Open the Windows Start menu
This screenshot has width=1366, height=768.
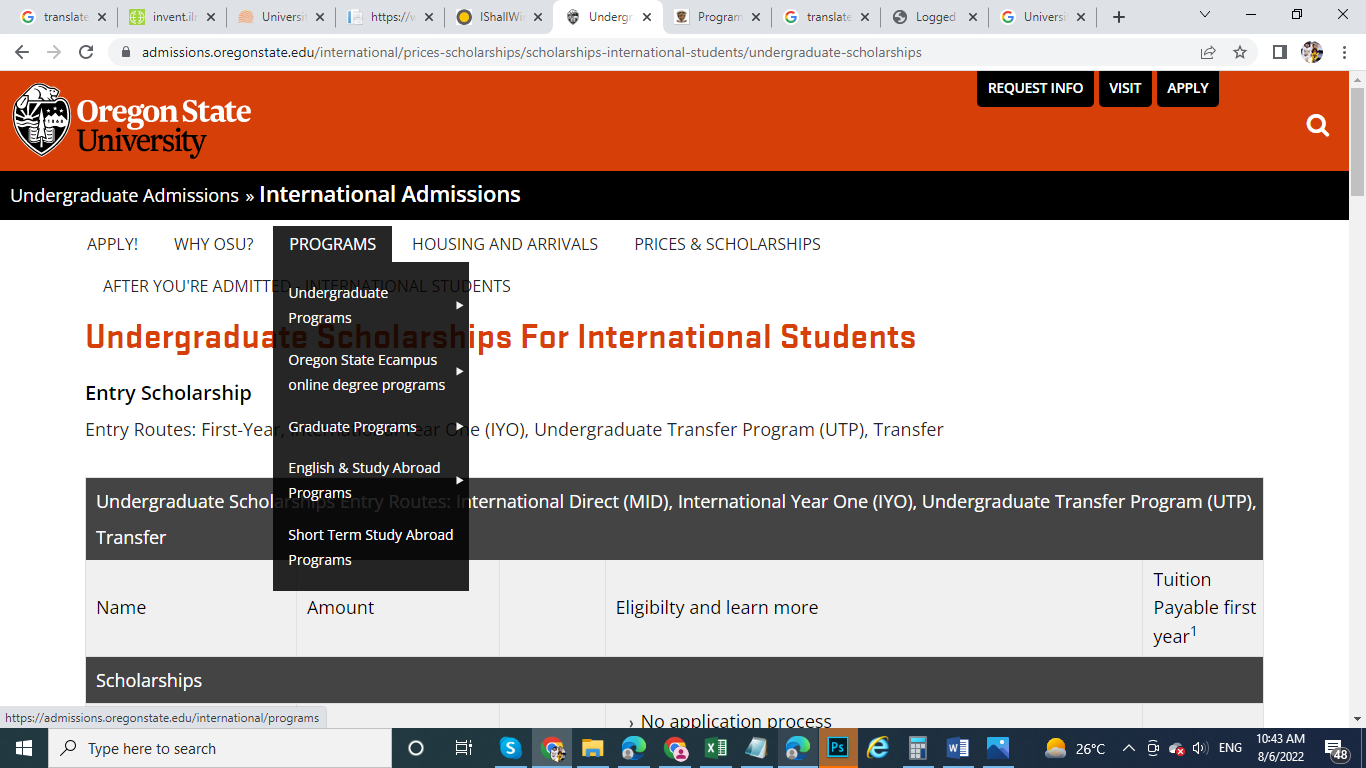click(x=23, y=748)
